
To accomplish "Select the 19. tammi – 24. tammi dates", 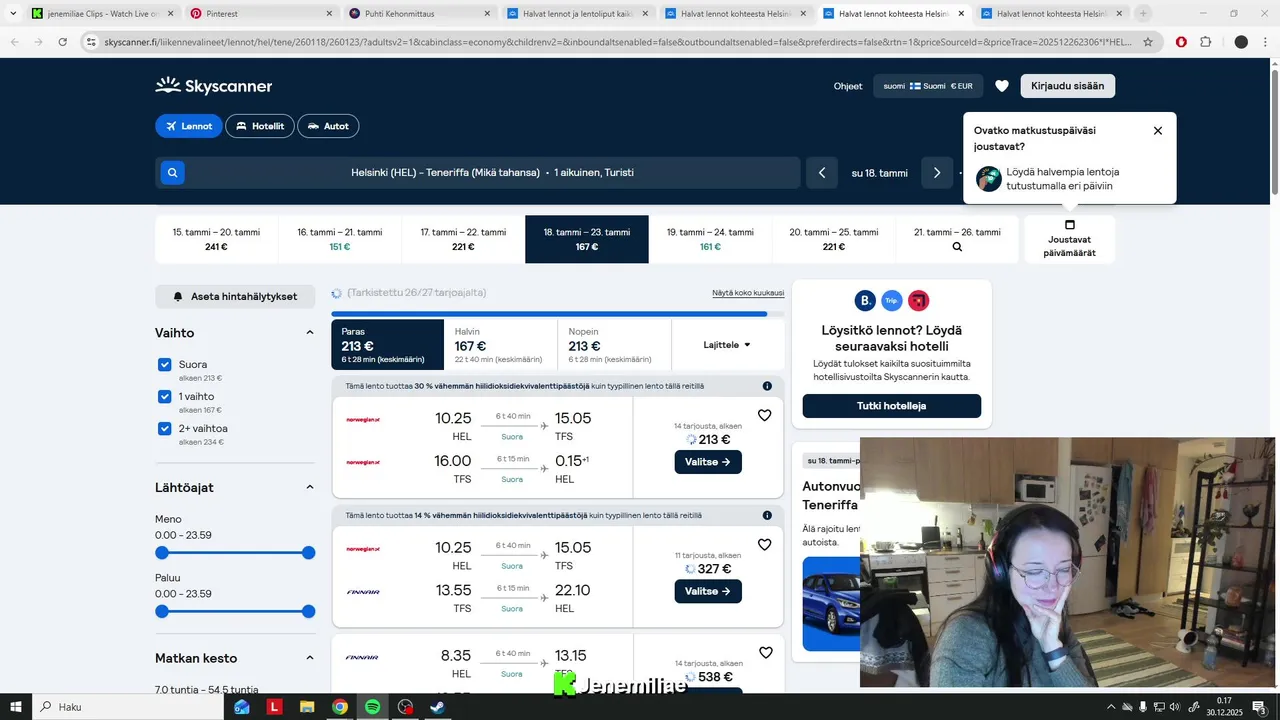I will pos(710,239).
